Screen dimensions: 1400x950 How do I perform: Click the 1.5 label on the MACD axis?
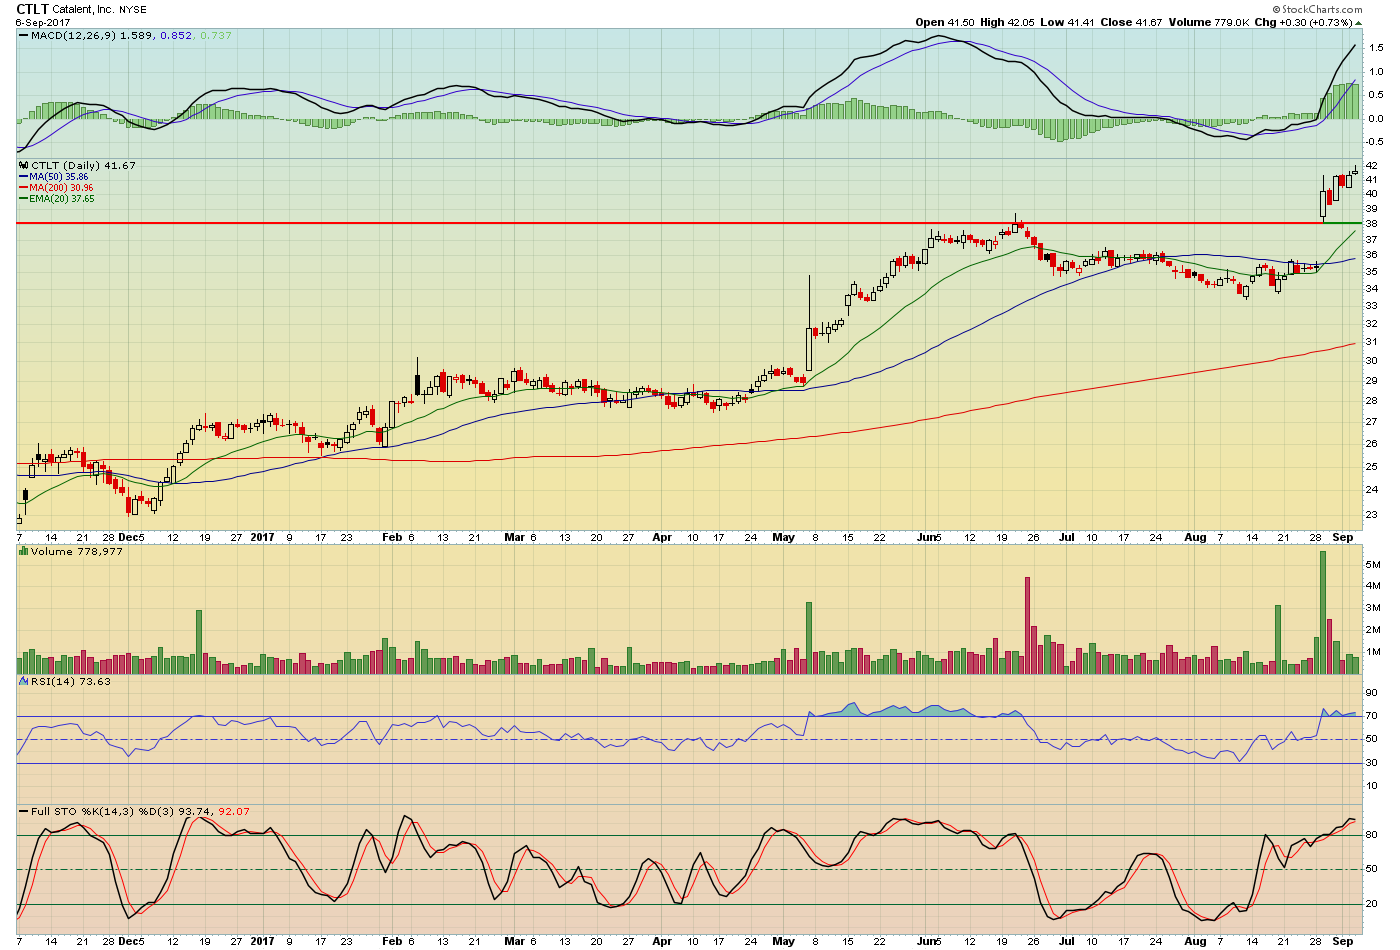(1377, 48)
